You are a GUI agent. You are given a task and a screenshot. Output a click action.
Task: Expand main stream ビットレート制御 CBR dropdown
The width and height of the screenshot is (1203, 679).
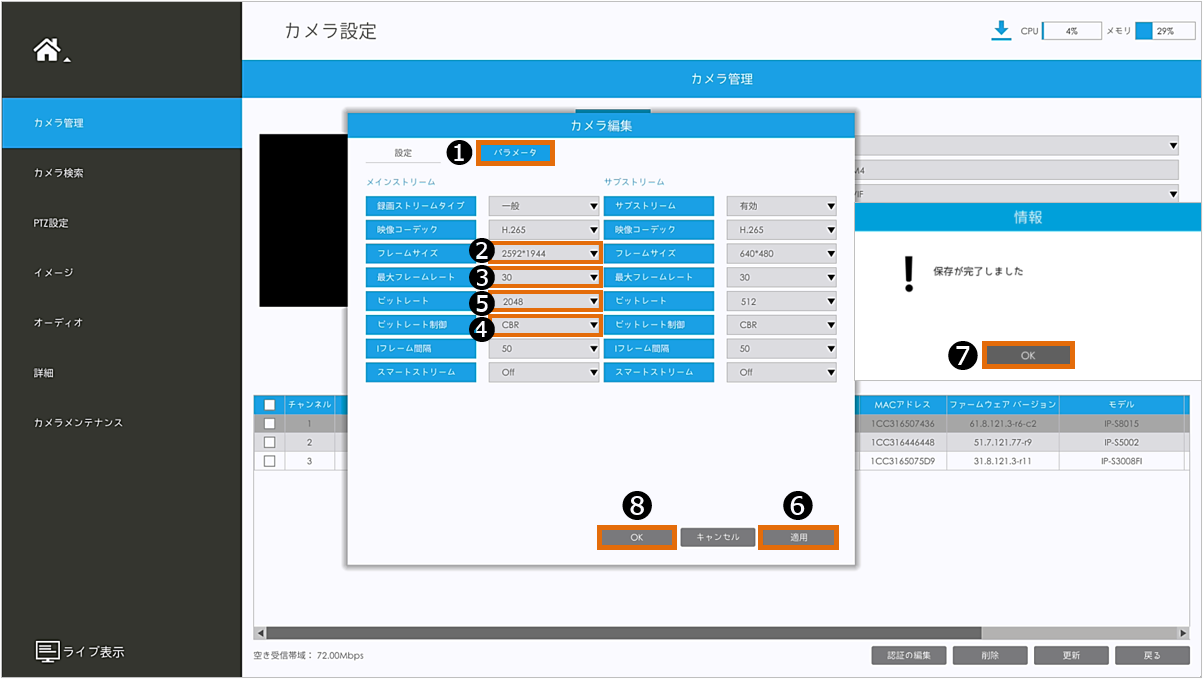coord(544,325)
